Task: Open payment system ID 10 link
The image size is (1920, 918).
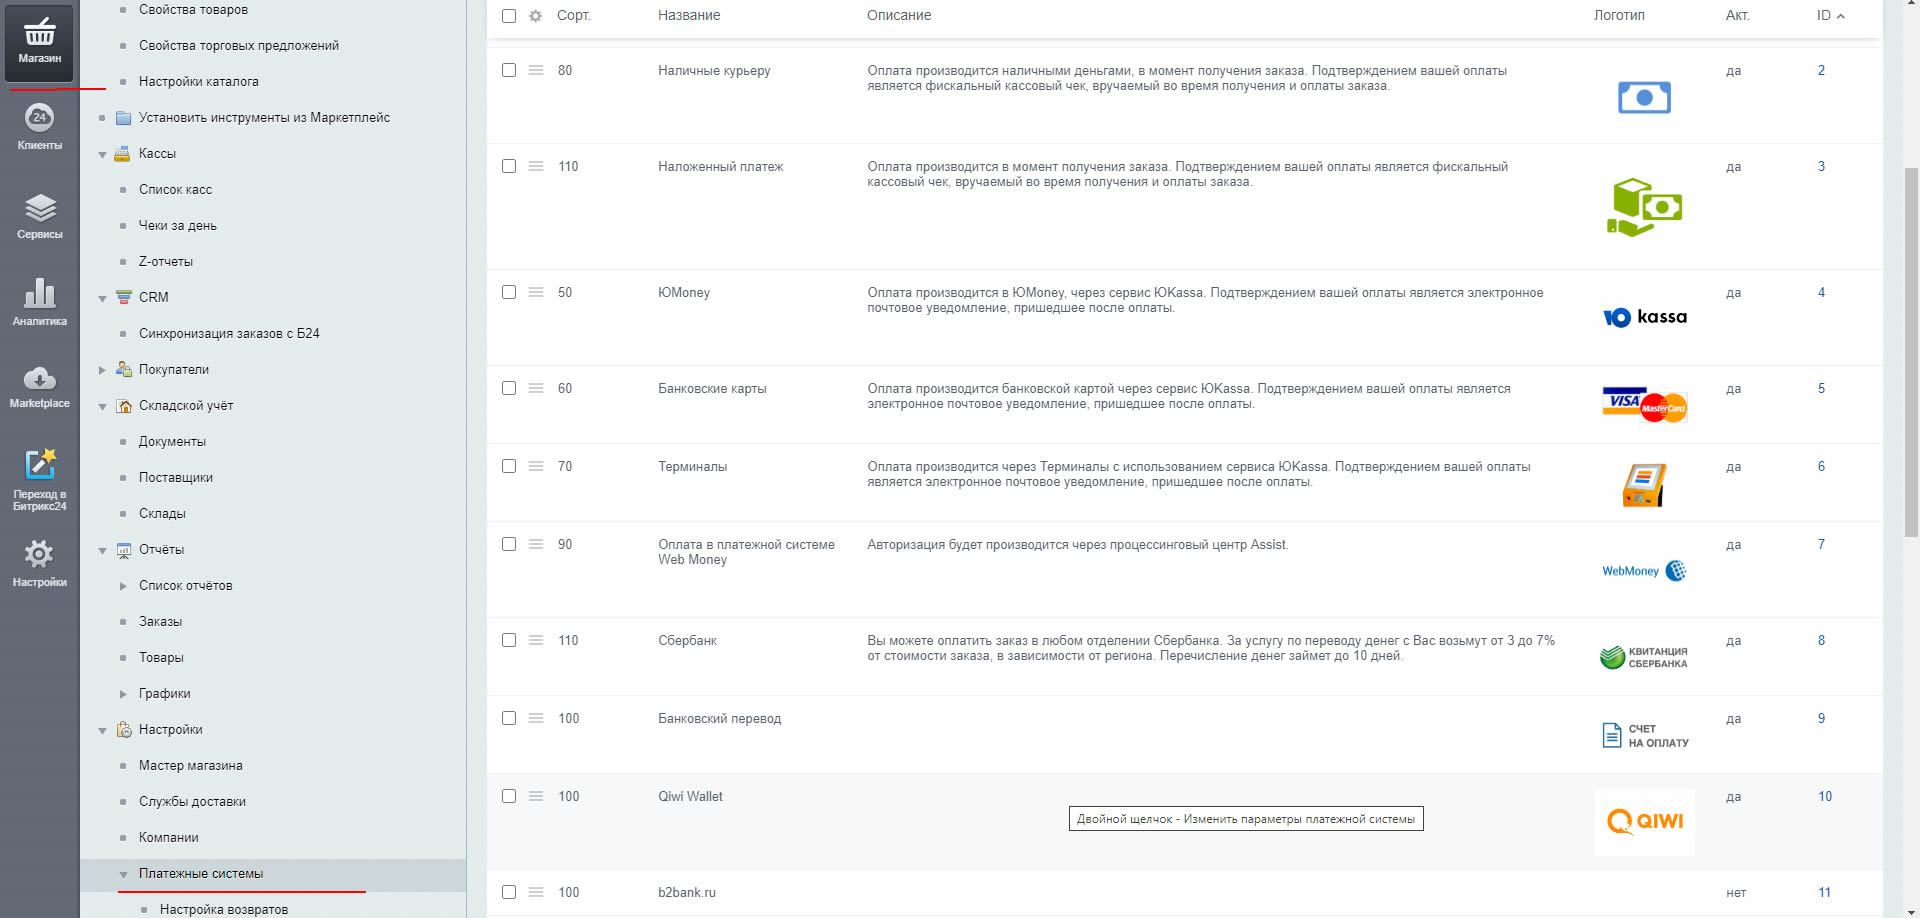Action: pos(1825,796)
